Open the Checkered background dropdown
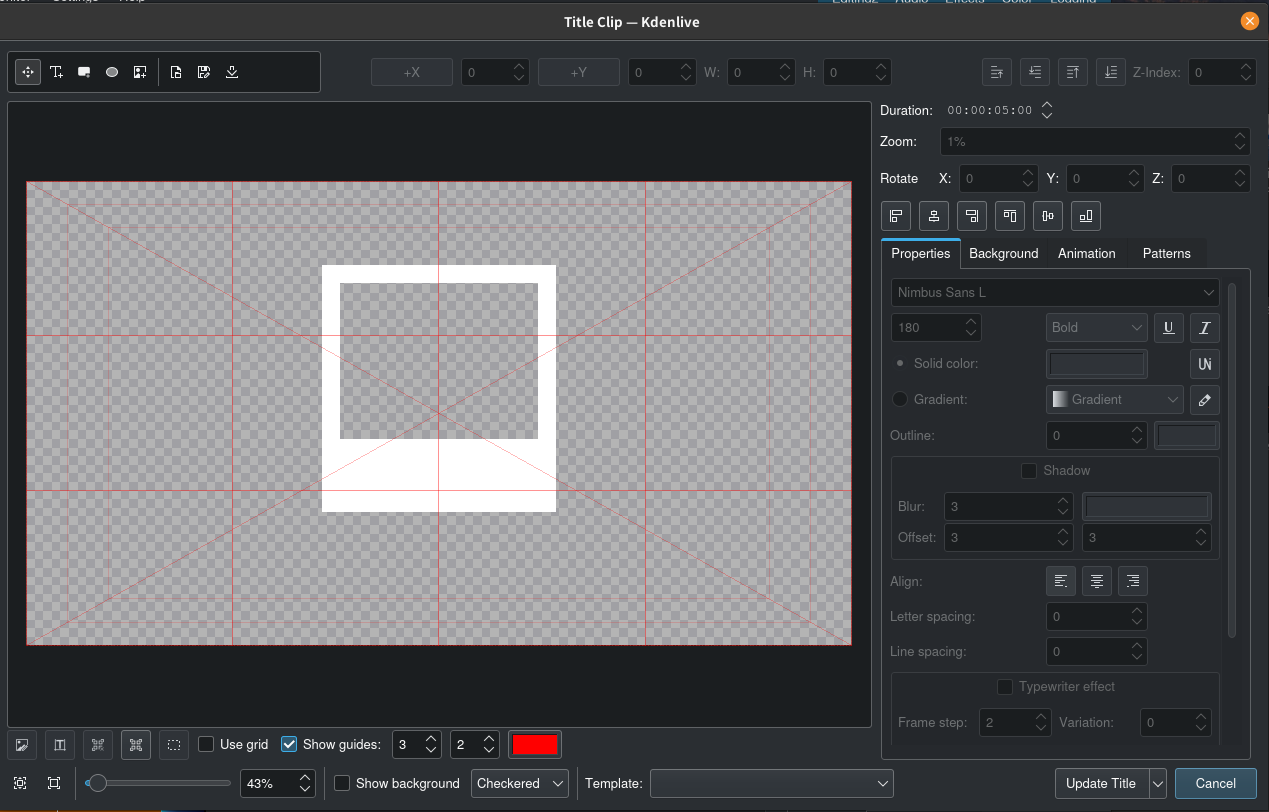 click(520, 783)
